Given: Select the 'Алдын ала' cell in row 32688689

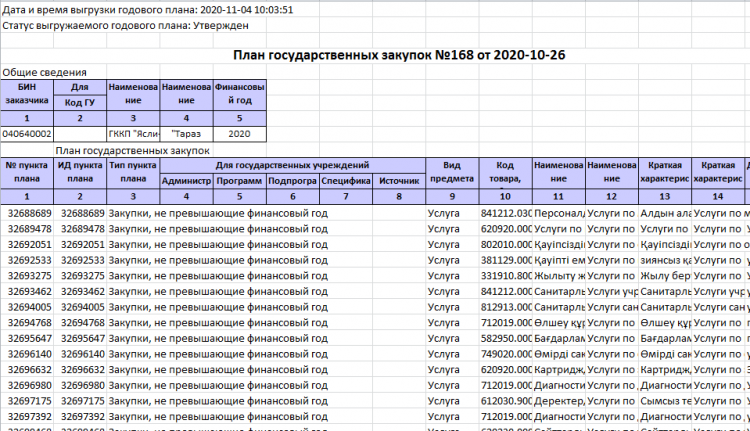Looking at the screenshot, I should tap(665, 213).
